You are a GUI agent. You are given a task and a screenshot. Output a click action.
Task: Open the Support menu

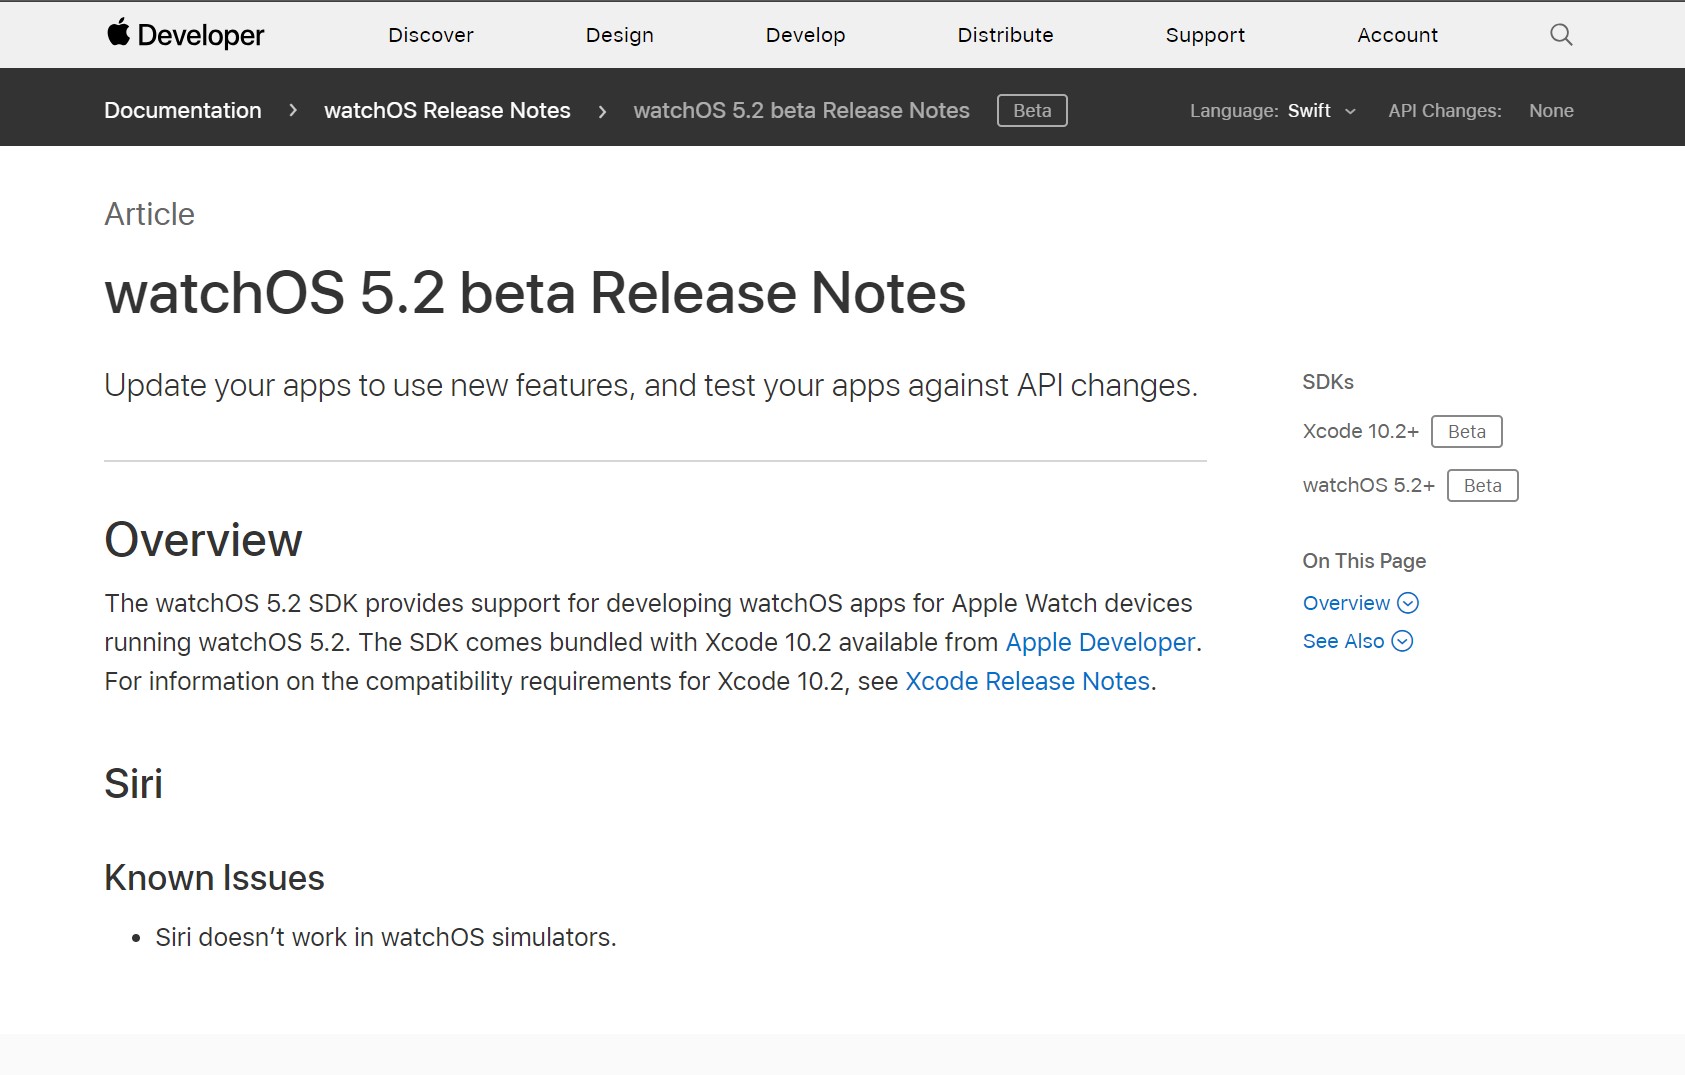[1206, 35]
